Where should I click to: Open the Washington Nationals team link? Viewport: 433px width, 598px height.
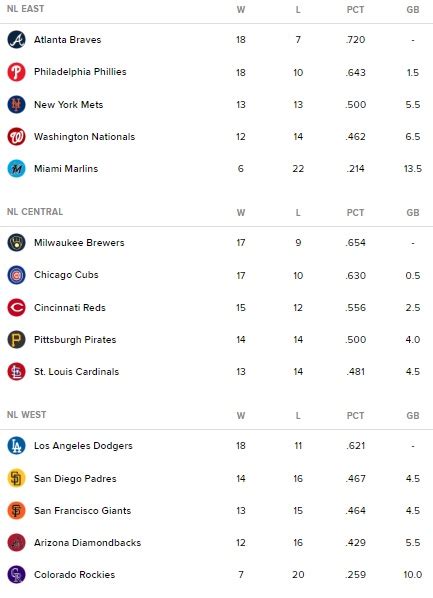(84, 137)
